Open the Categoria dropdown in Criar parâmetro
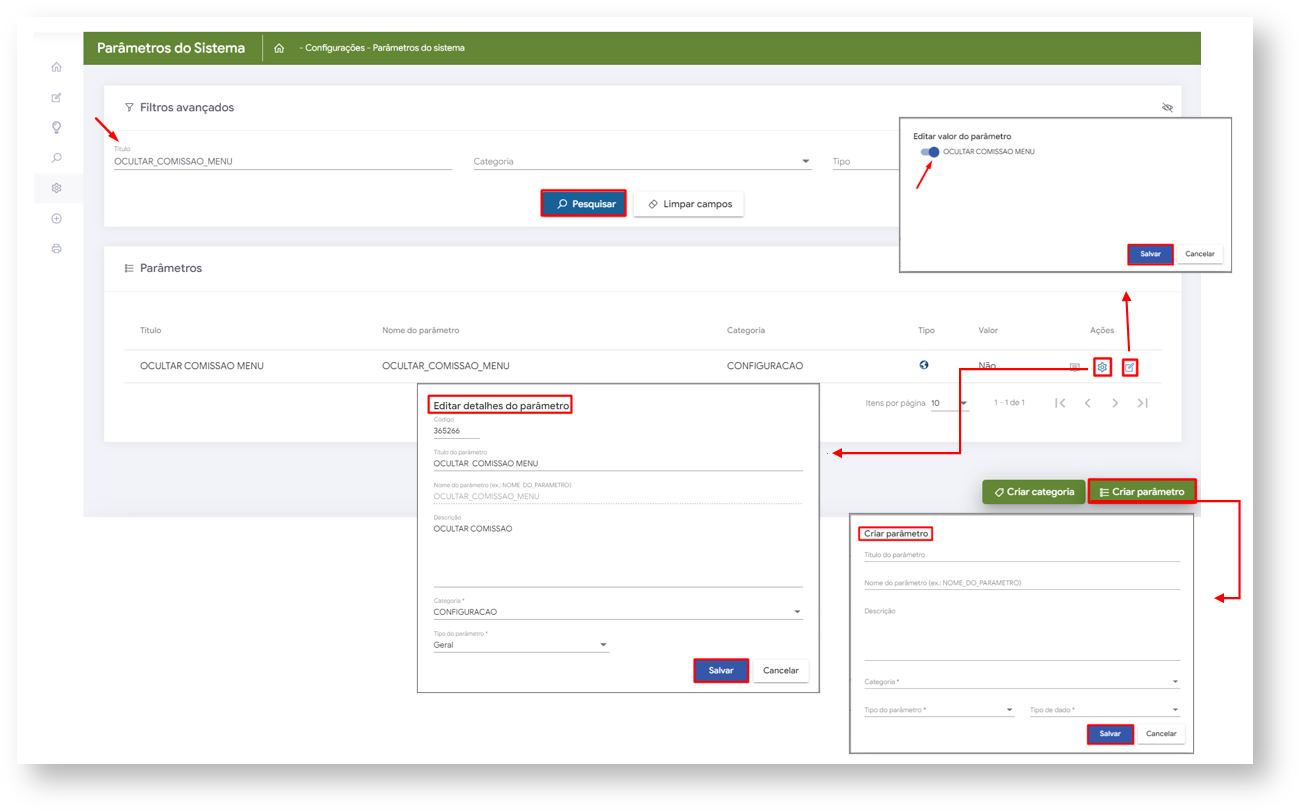1301x812 pixels. 1022,682
